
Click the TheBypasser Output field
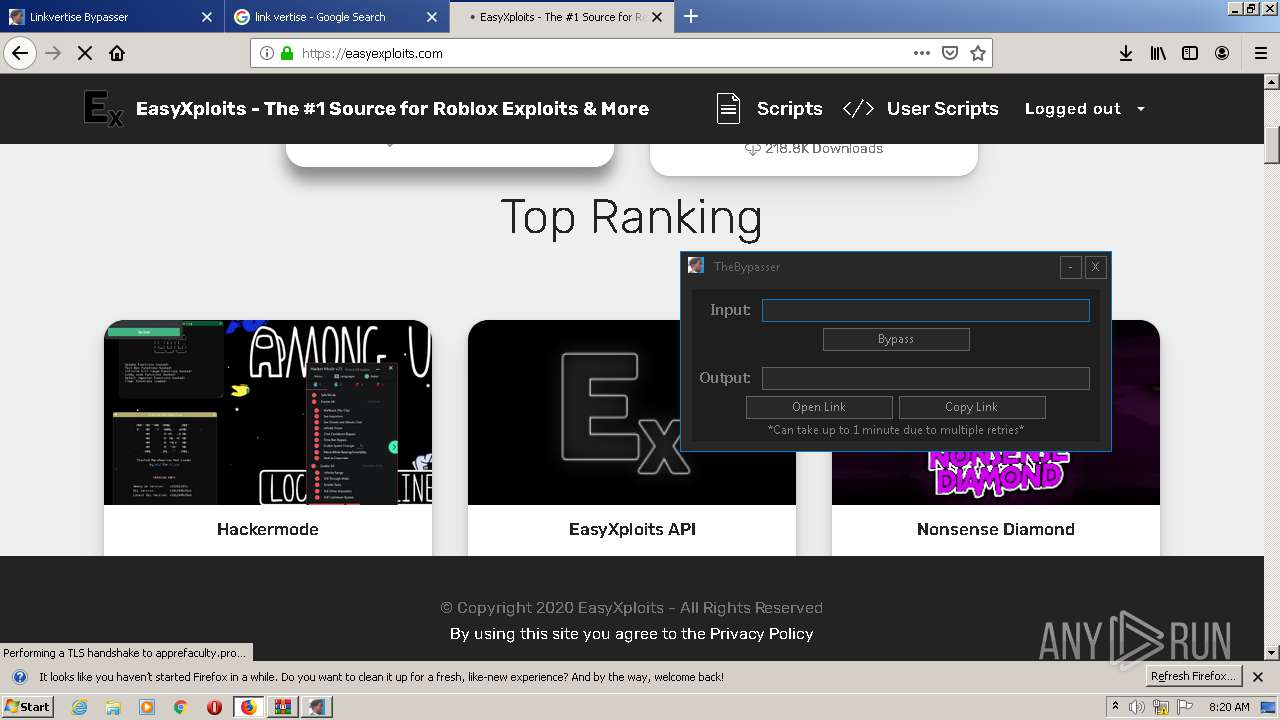pos(926,379)
